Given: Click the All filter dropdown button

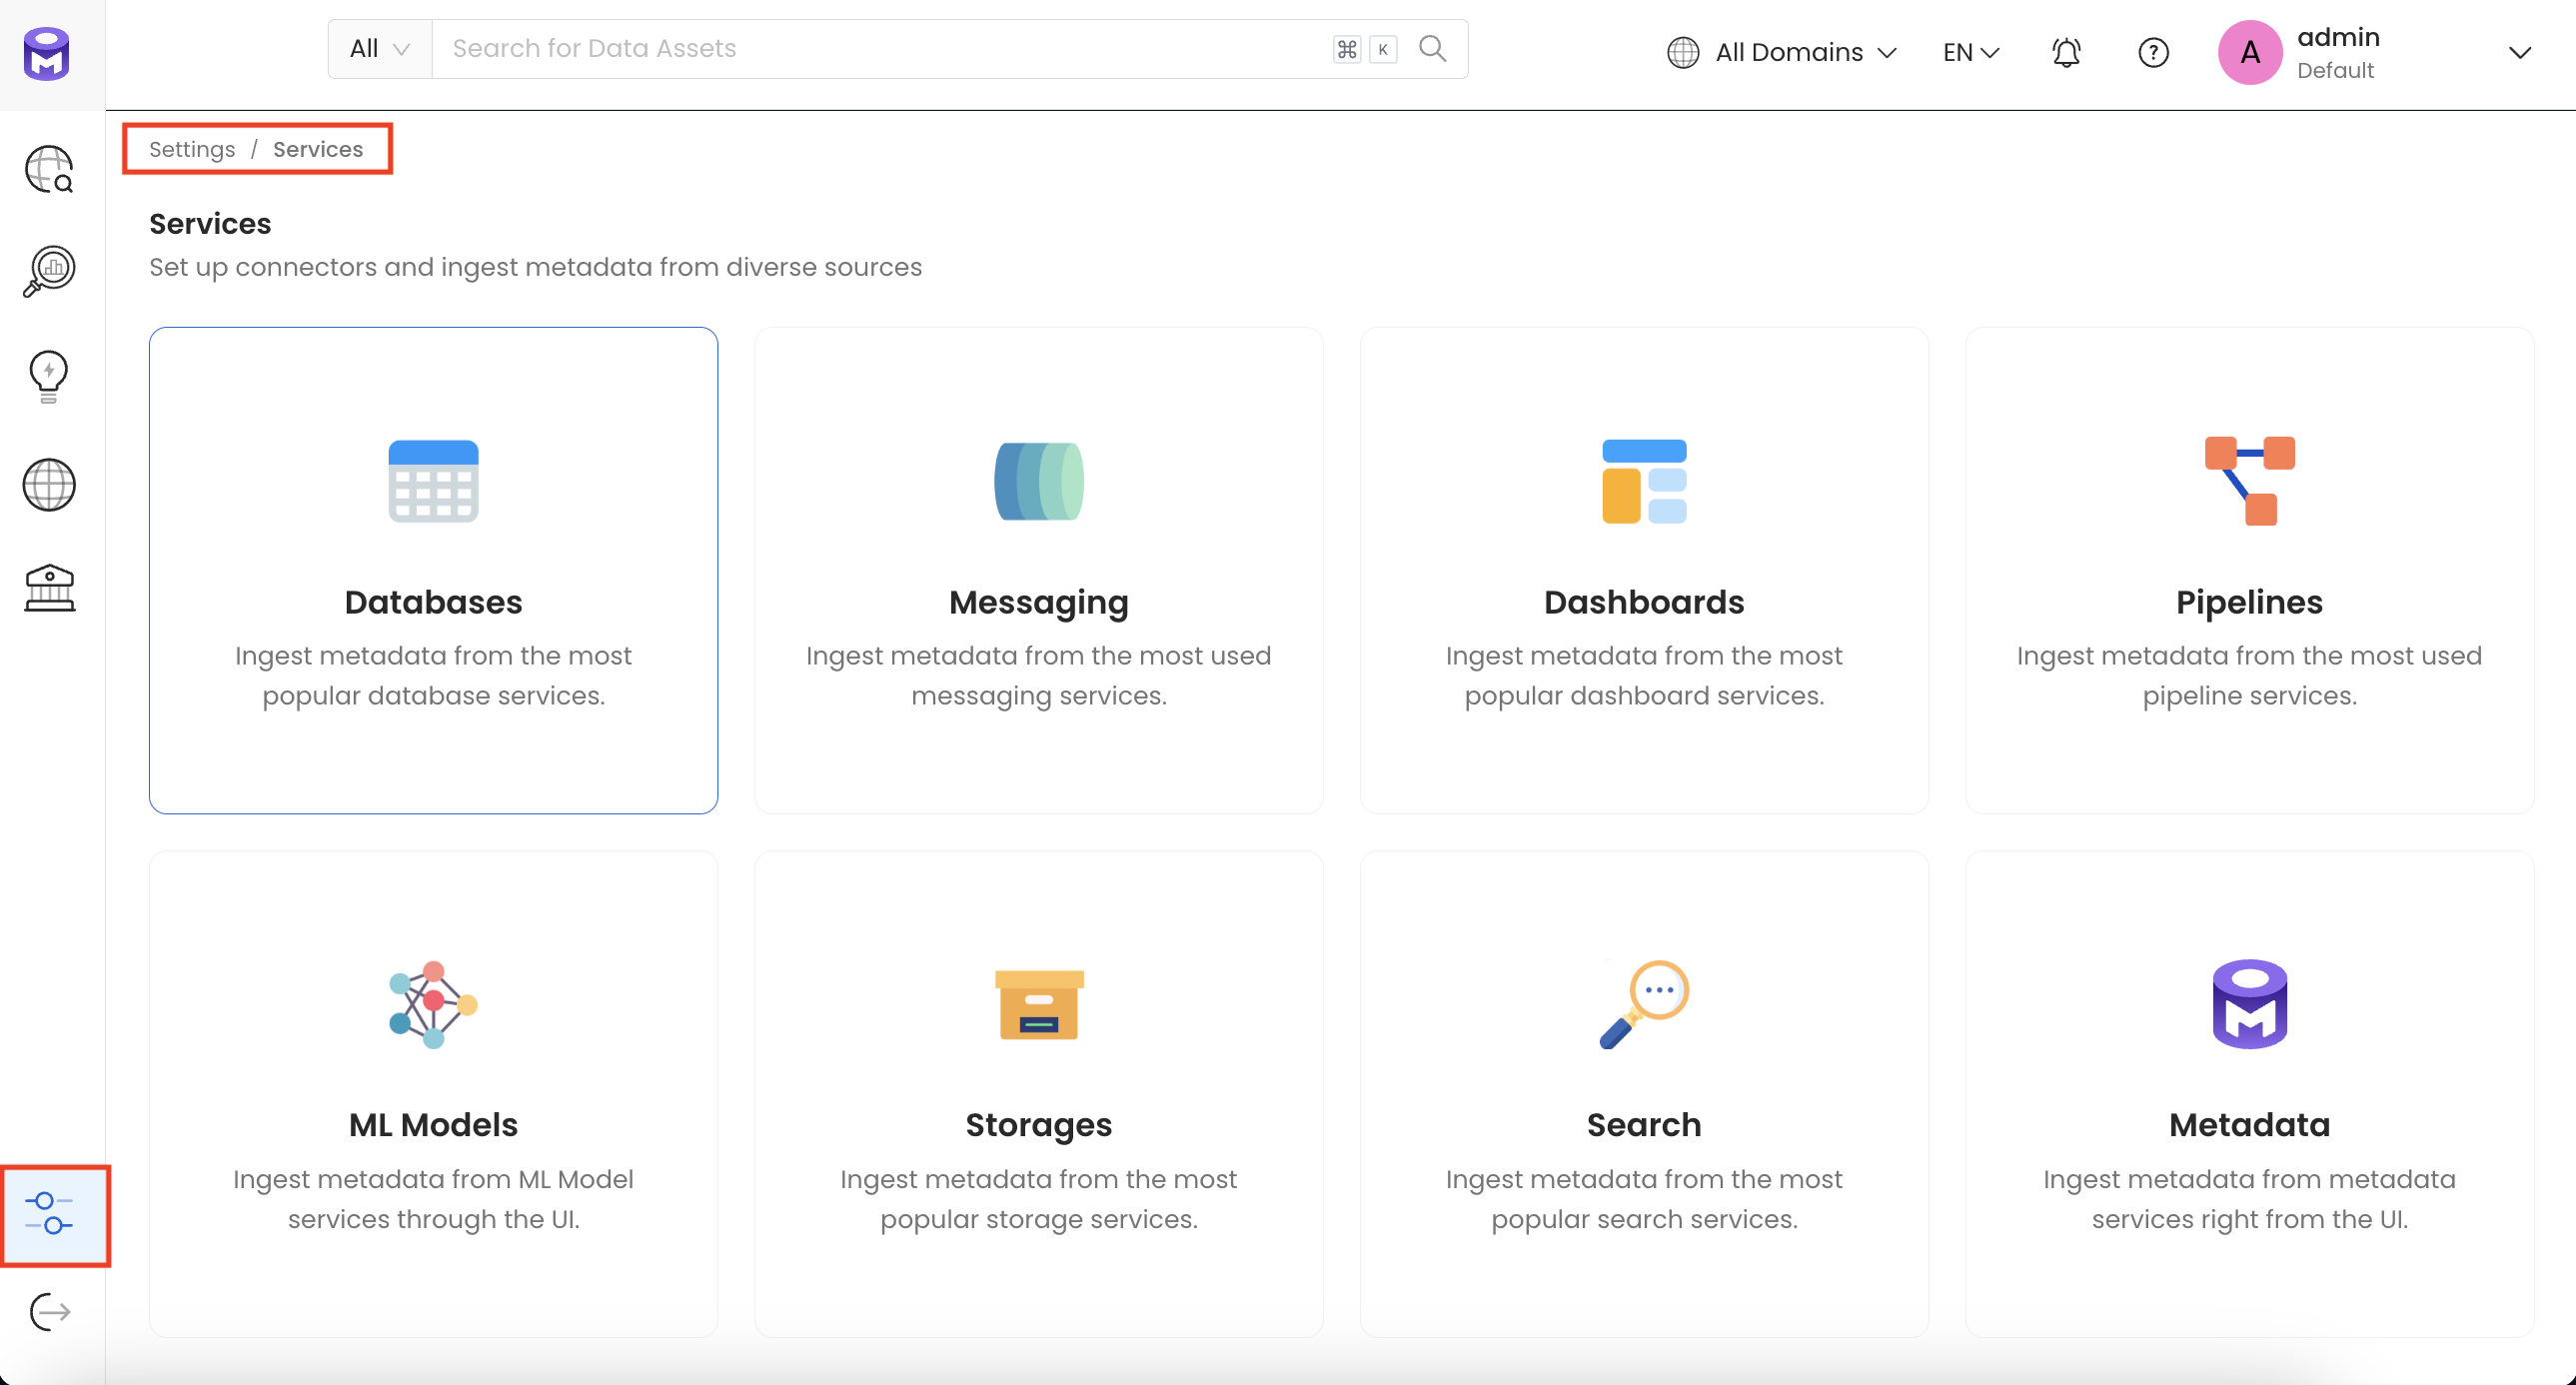Looking at the screenshot, I should tap(379, 48).
